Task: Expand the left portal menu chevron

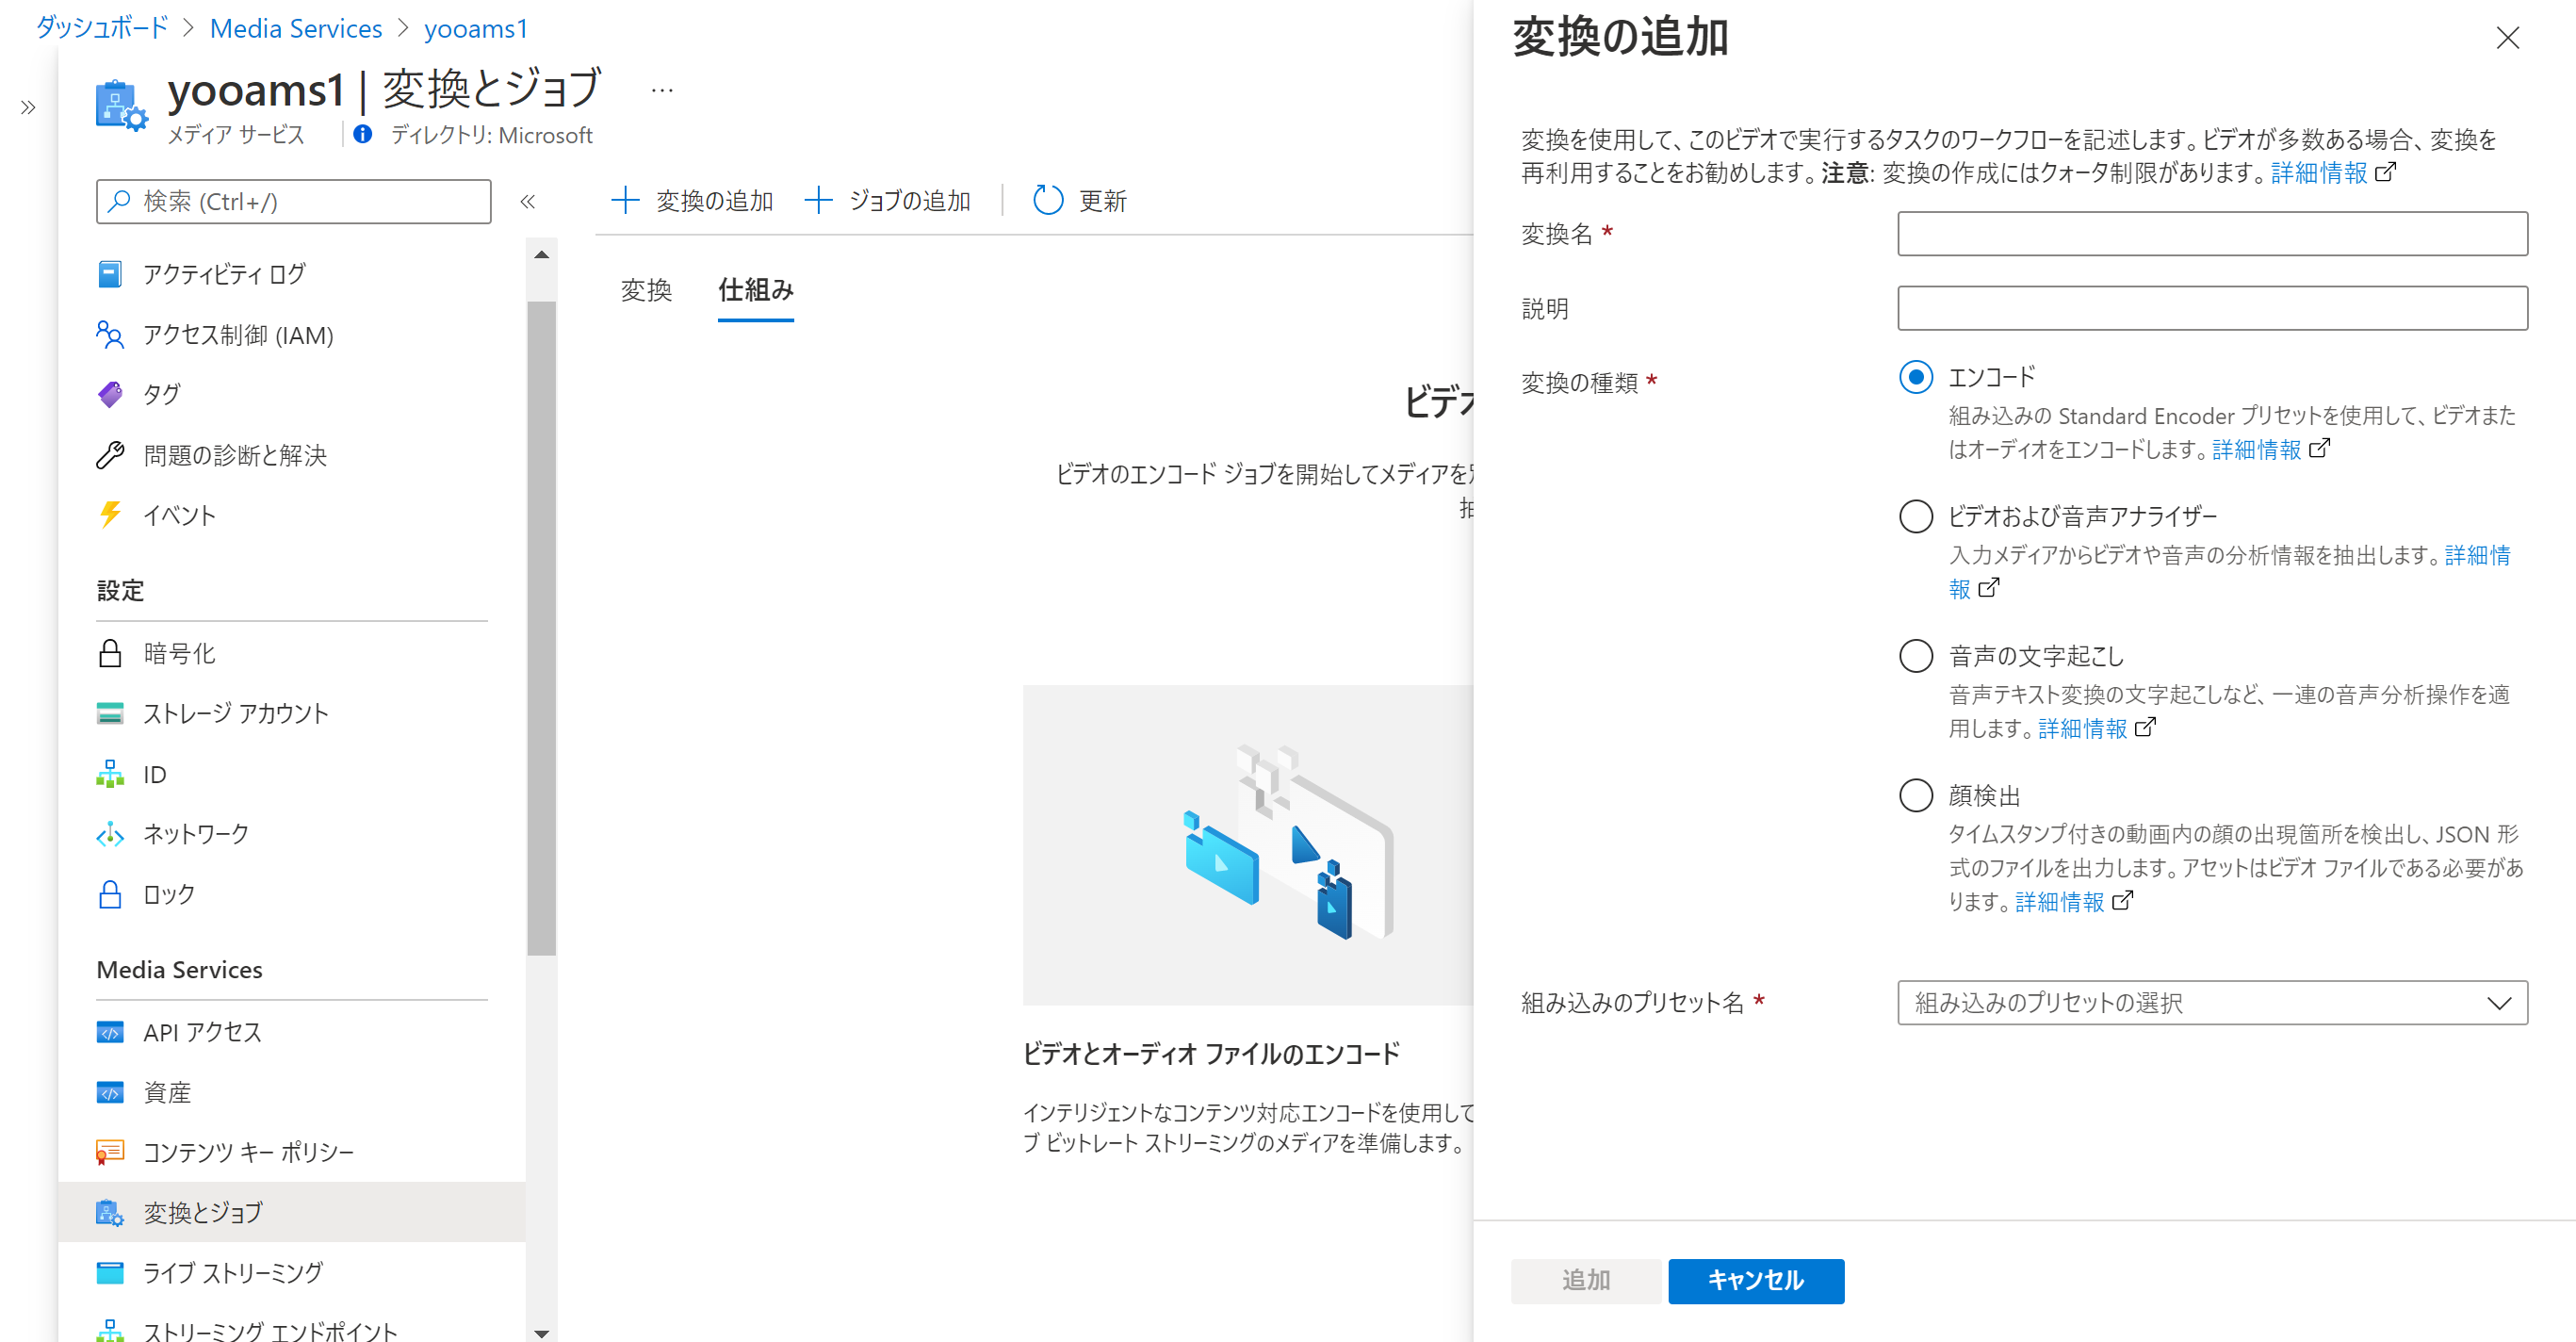Action: click(28, 107)
